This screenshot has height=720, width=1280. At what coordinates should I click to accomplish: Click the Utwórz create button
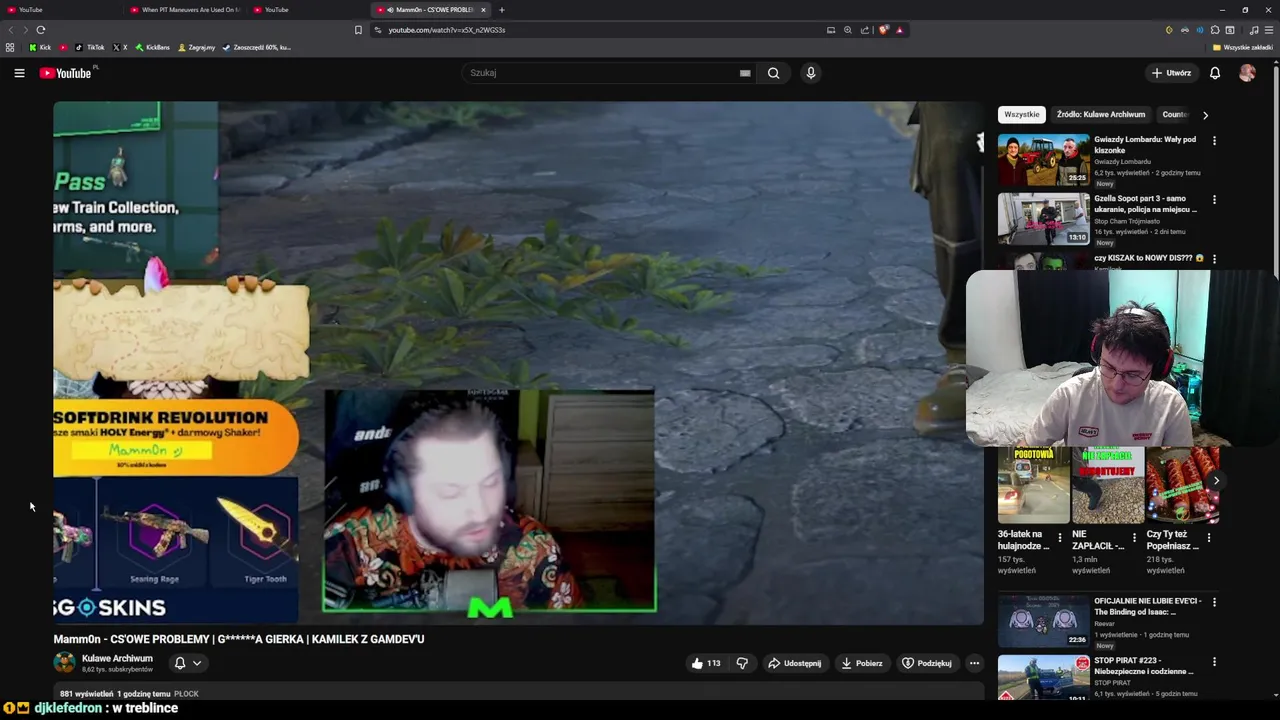pyautogui.click(x=1171, y=73)
